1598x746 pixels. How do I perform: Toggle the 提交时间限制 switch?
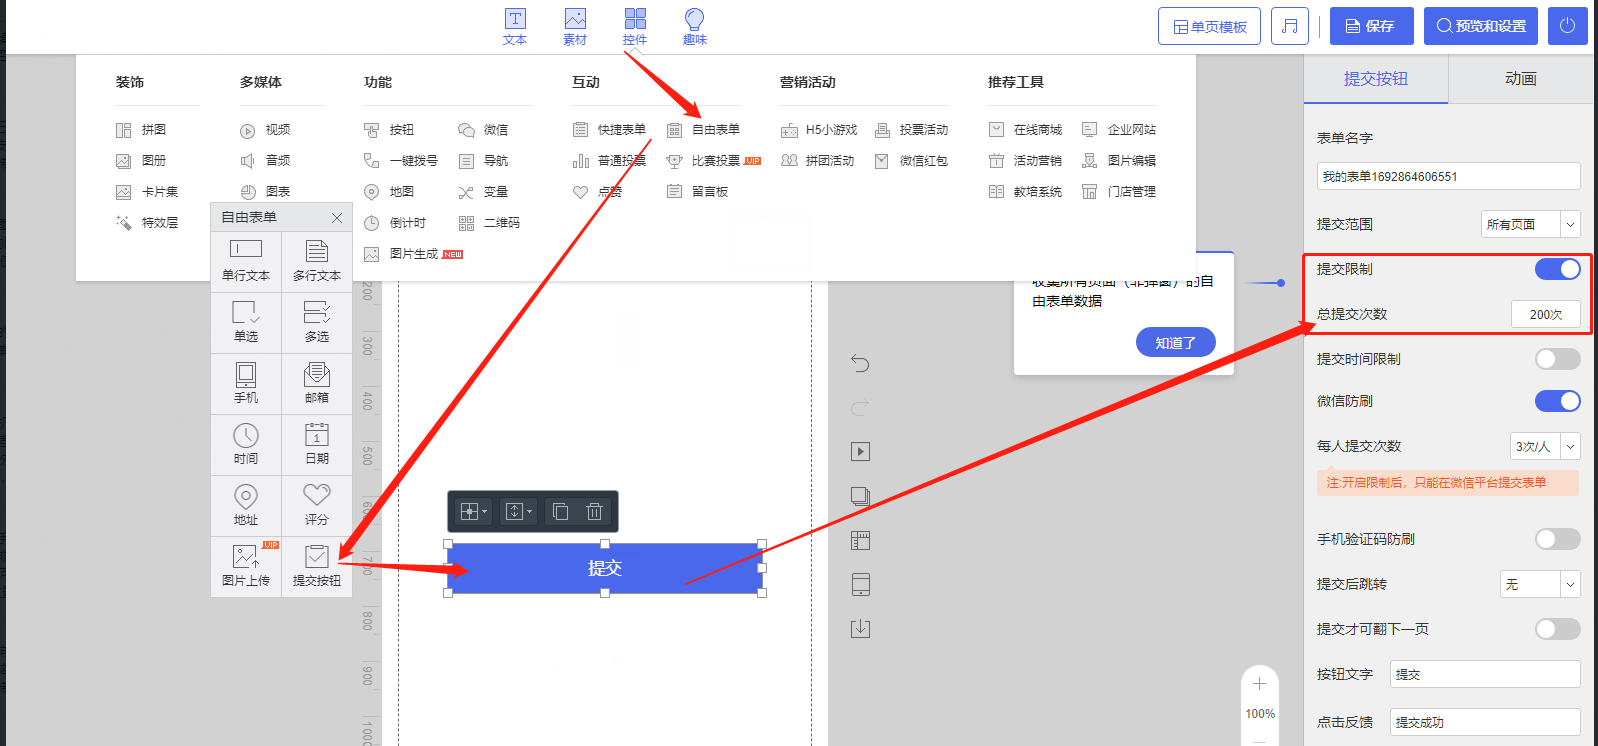point(1558,359)
